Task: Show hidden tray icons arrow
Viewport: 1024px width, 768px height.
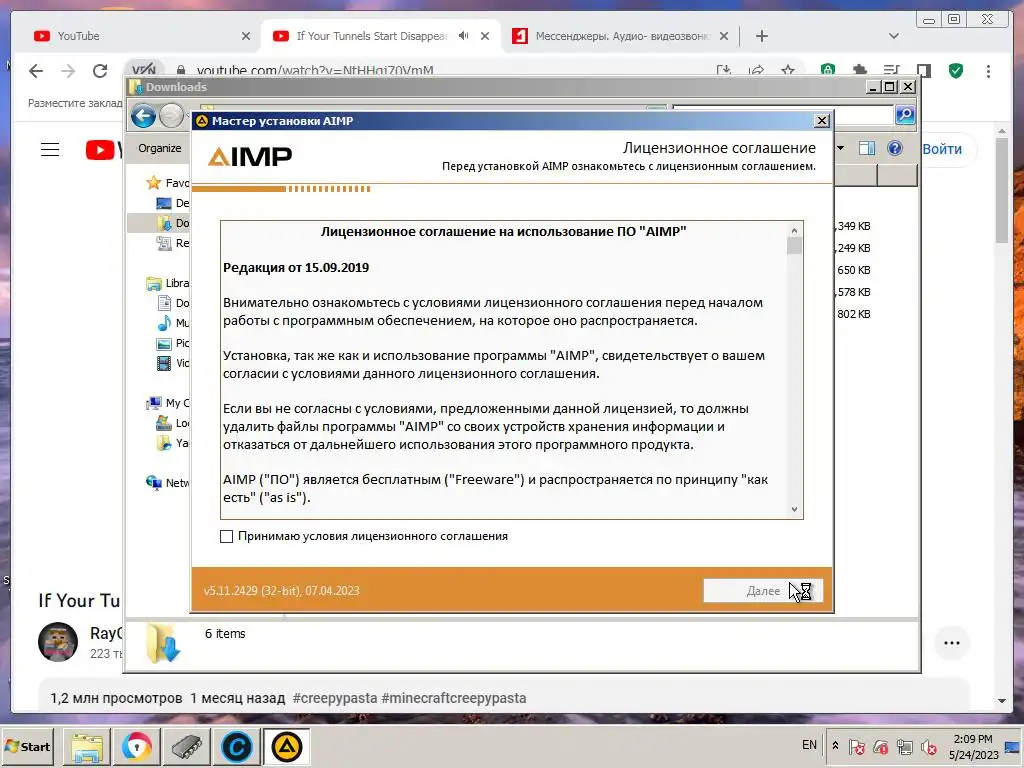Action: tap(835, 746)
